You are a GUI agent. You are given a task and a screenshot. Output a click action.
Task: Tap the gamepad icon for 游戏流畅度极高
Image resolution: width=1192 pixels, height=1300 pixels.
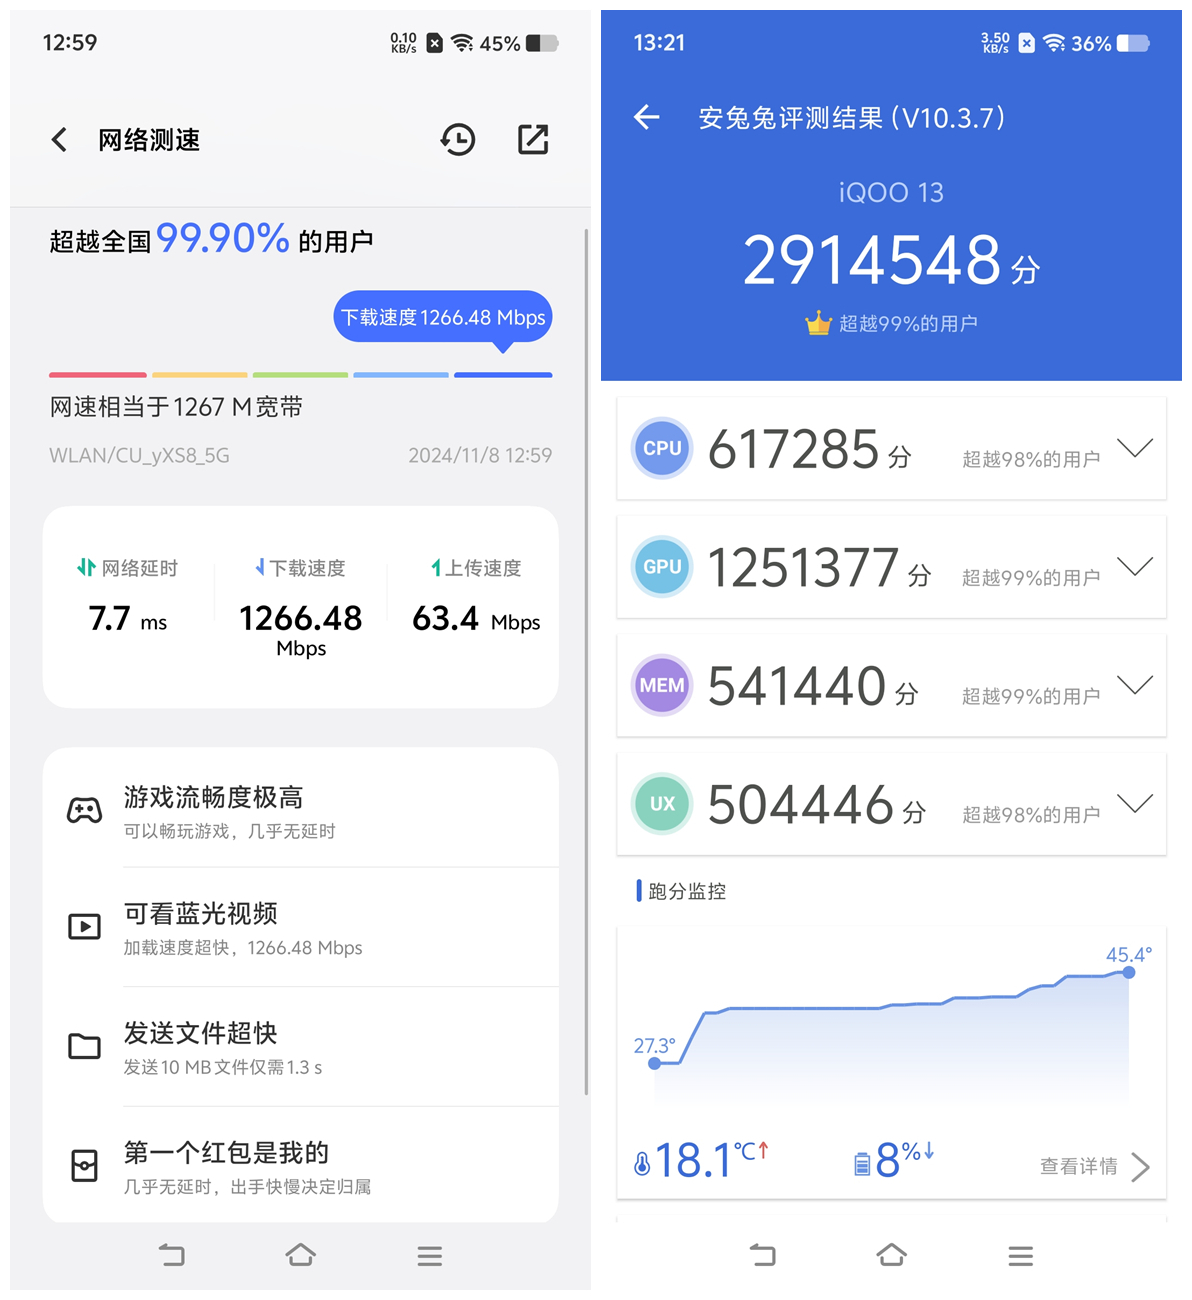click(84, 810)
